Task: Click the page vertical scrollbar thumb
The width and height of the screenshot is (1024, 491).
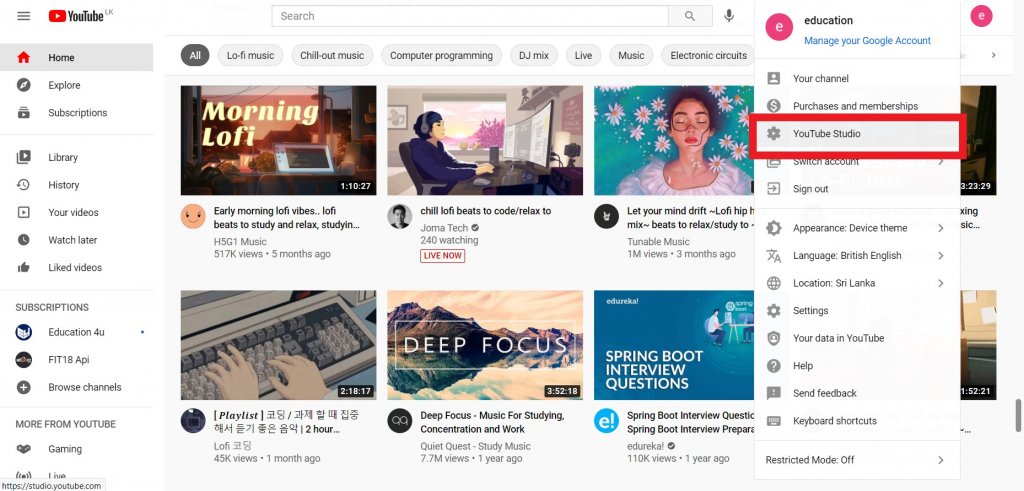Action: tap(1017, 413)
